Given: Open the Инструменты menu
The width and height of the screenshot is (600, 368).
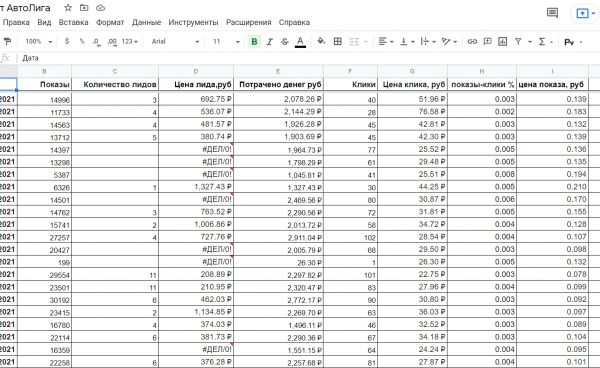Looking at the screenshot, I should click(193, 22).
